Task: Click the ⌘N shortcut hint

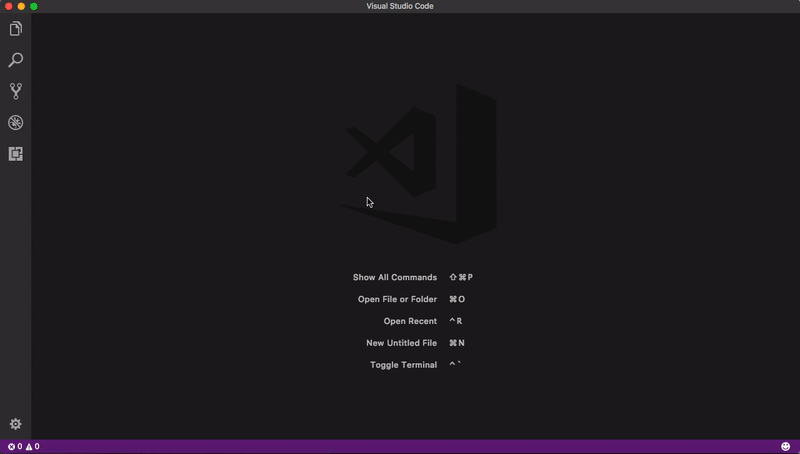Action: pyautogui.click(x=457, y=343)
